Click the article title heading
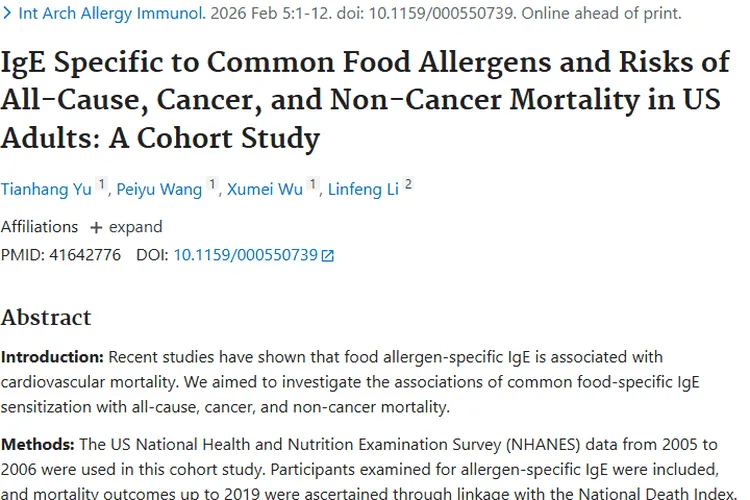This screenshot has width=750, height=500. point(365,99)
